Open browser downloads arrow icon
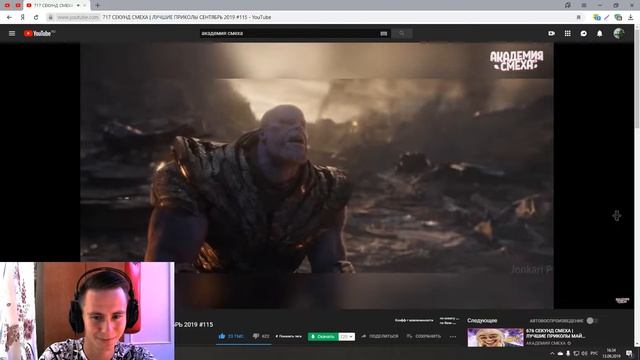 tap(631, 17)
